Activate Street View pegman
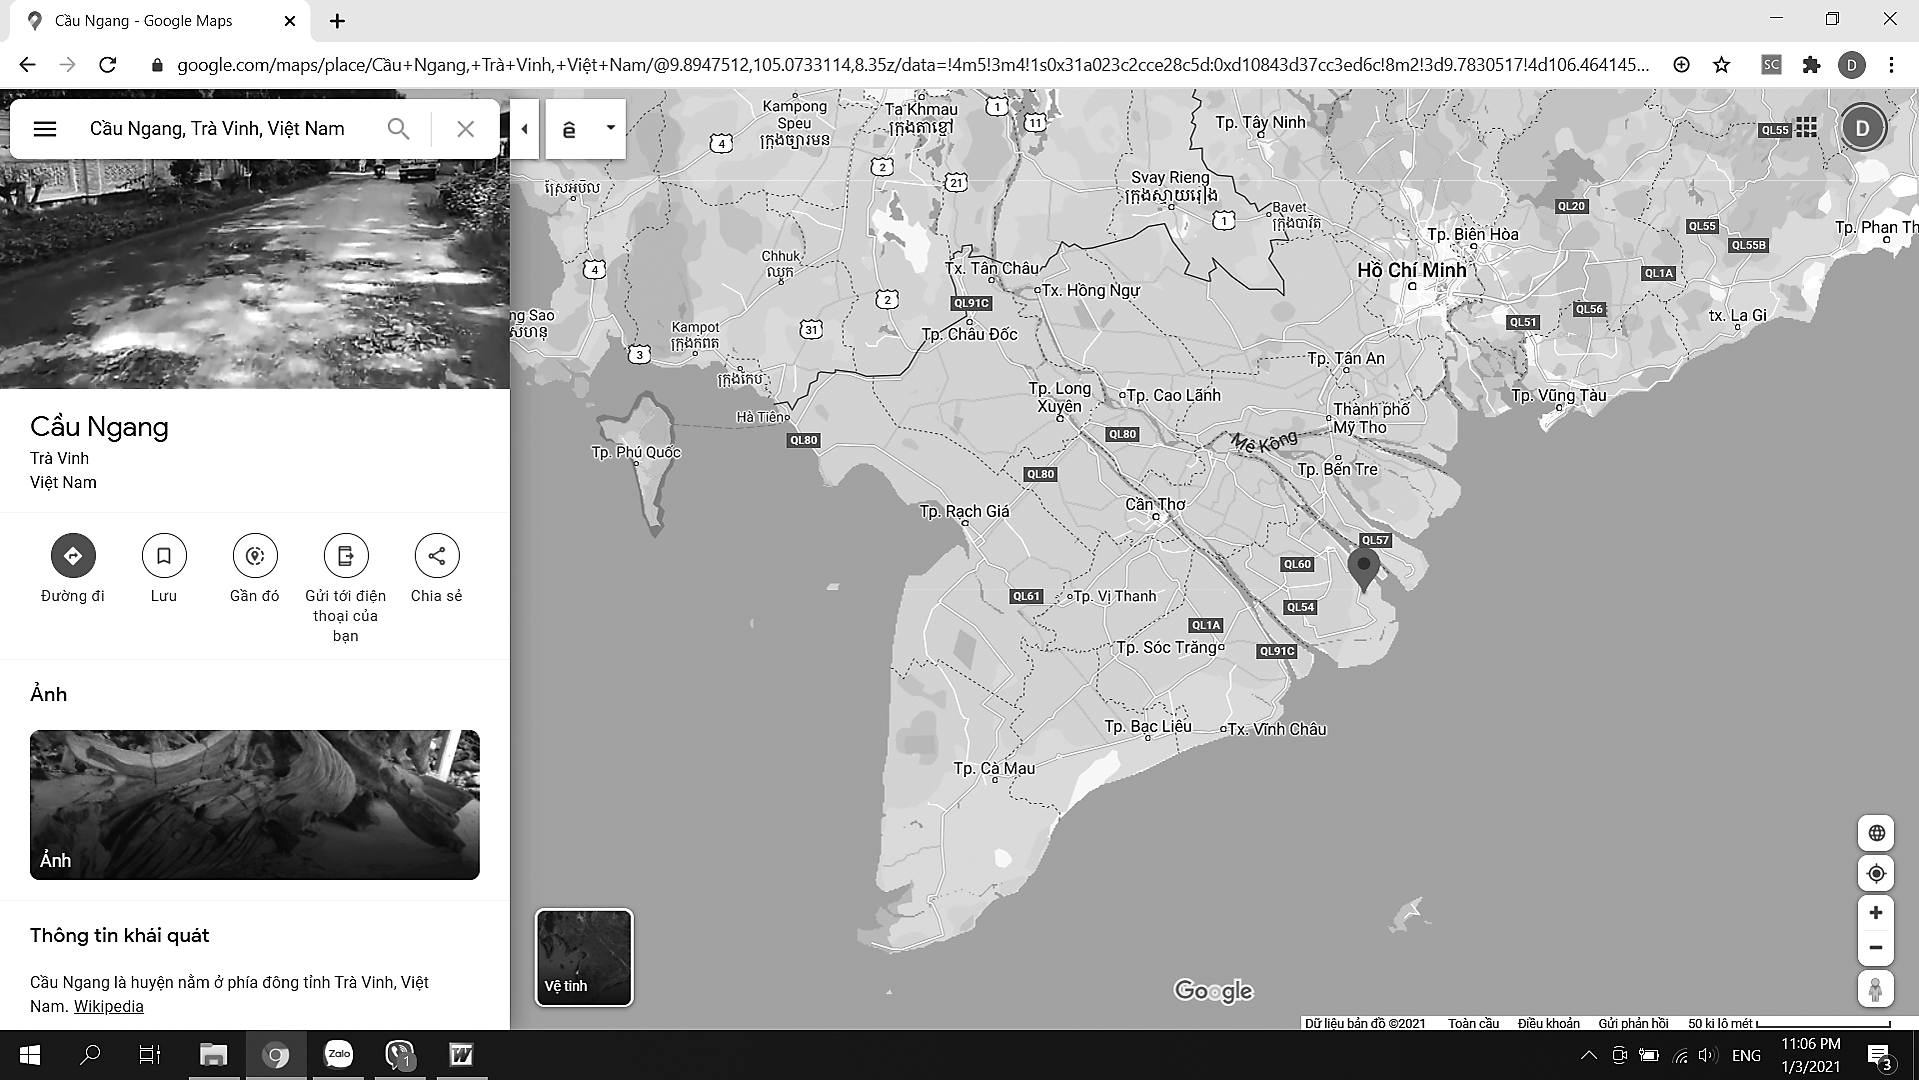The height and width of the screenshot is (1080, 1919). pos(1876,989)
